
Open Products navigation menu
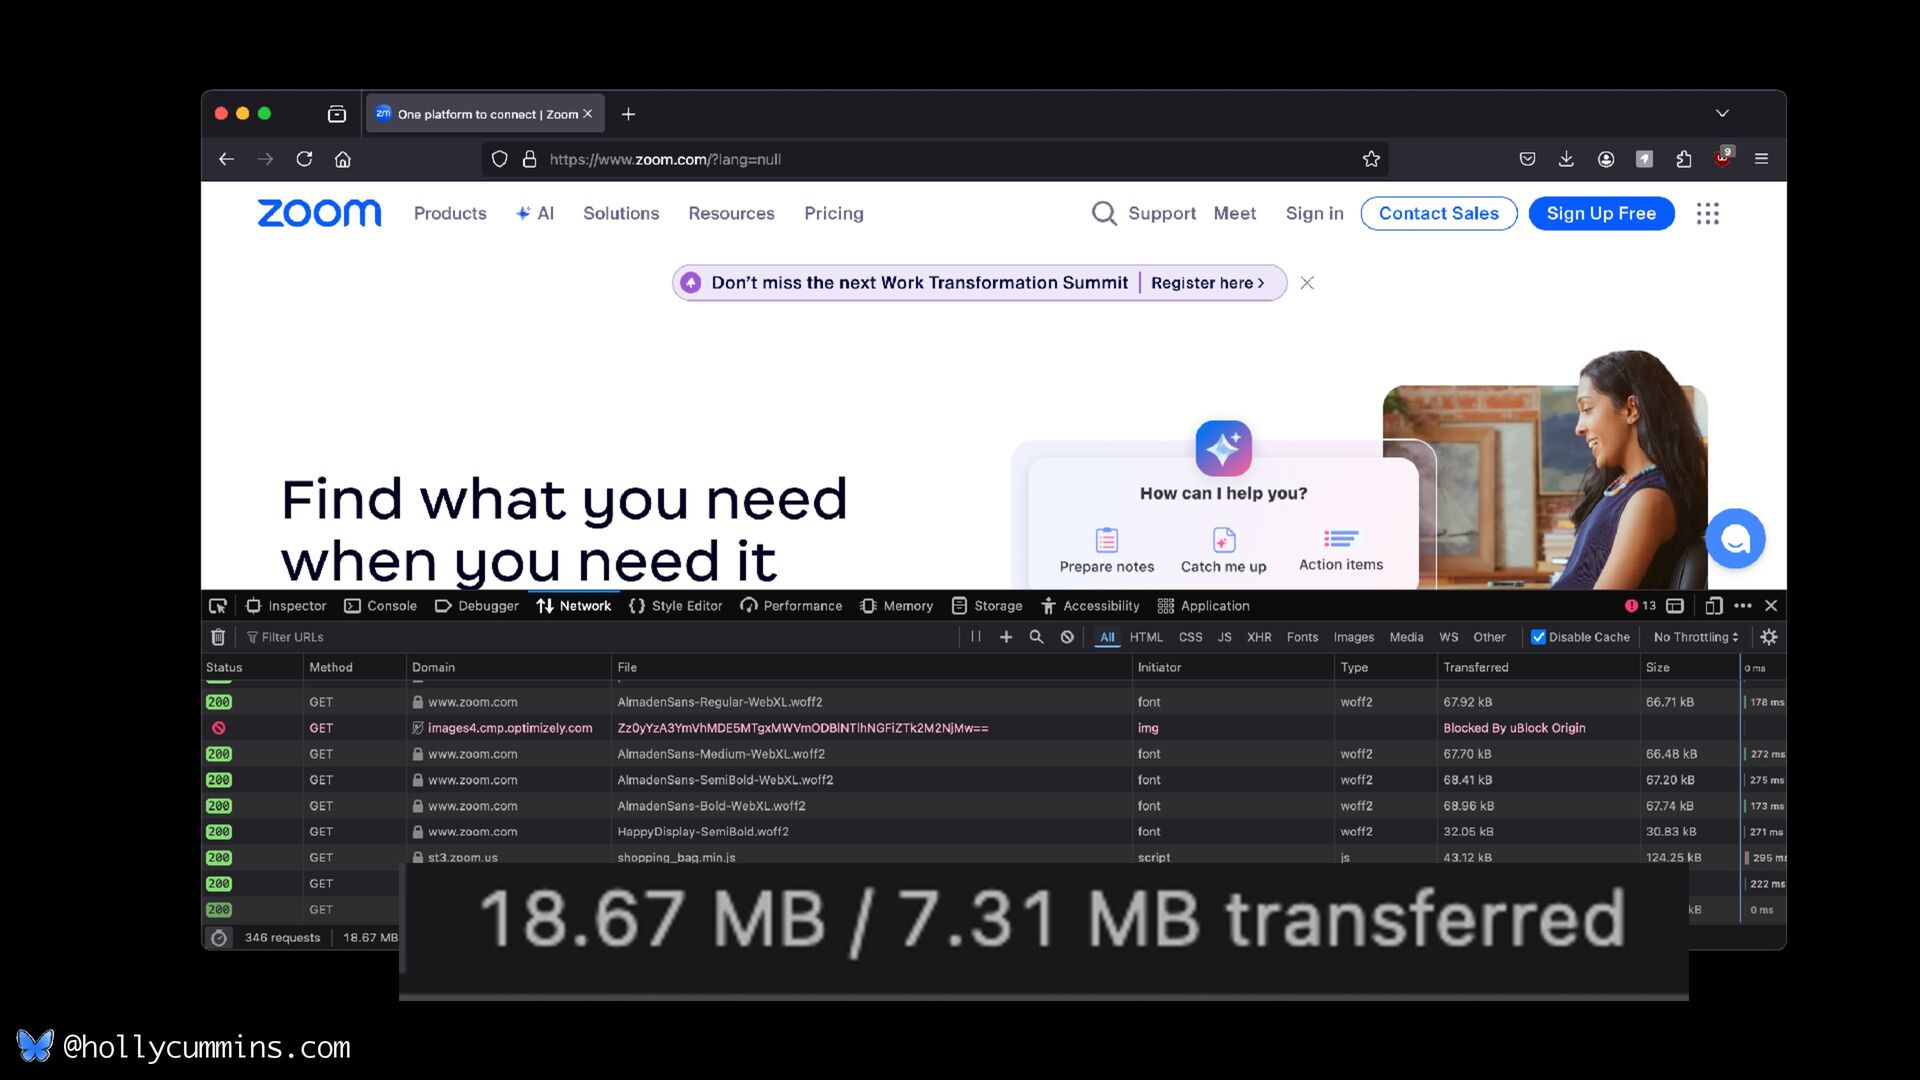pyautogui.click(x=450, y=213)
